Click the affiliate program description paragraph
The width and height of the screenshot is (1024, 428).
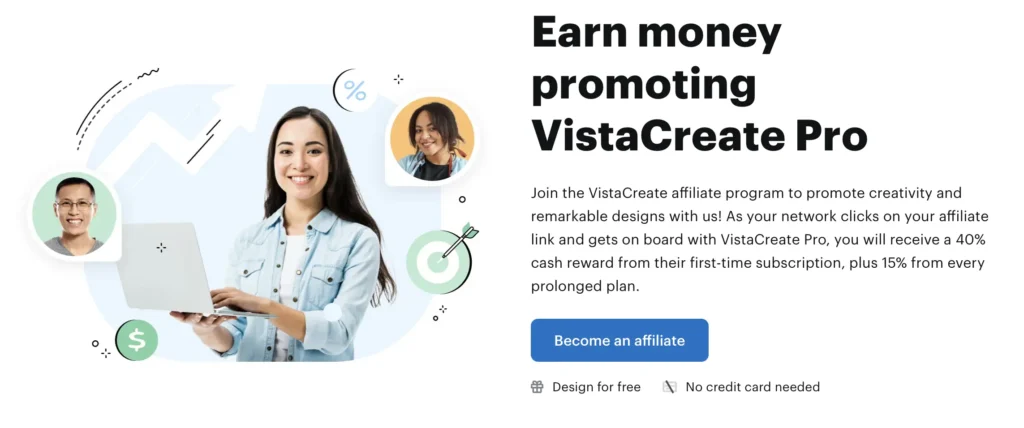coord(760,240)
